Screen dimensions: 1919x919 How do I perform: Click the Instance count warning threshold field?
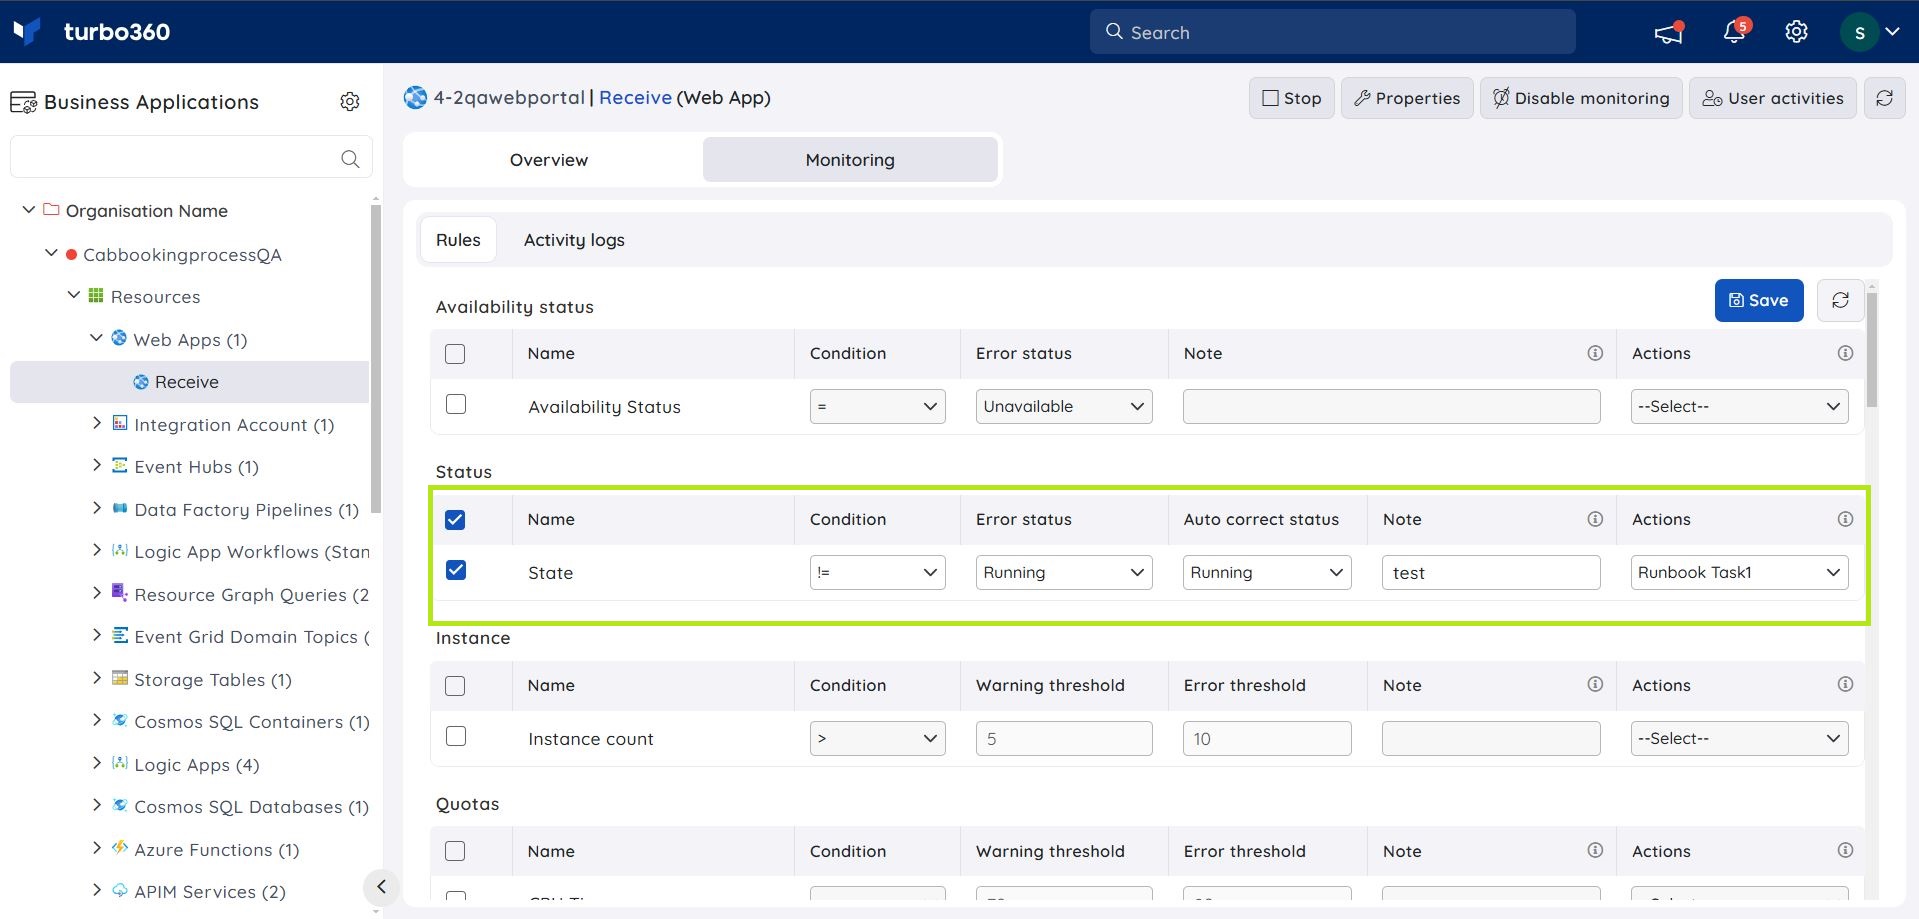1064,738
